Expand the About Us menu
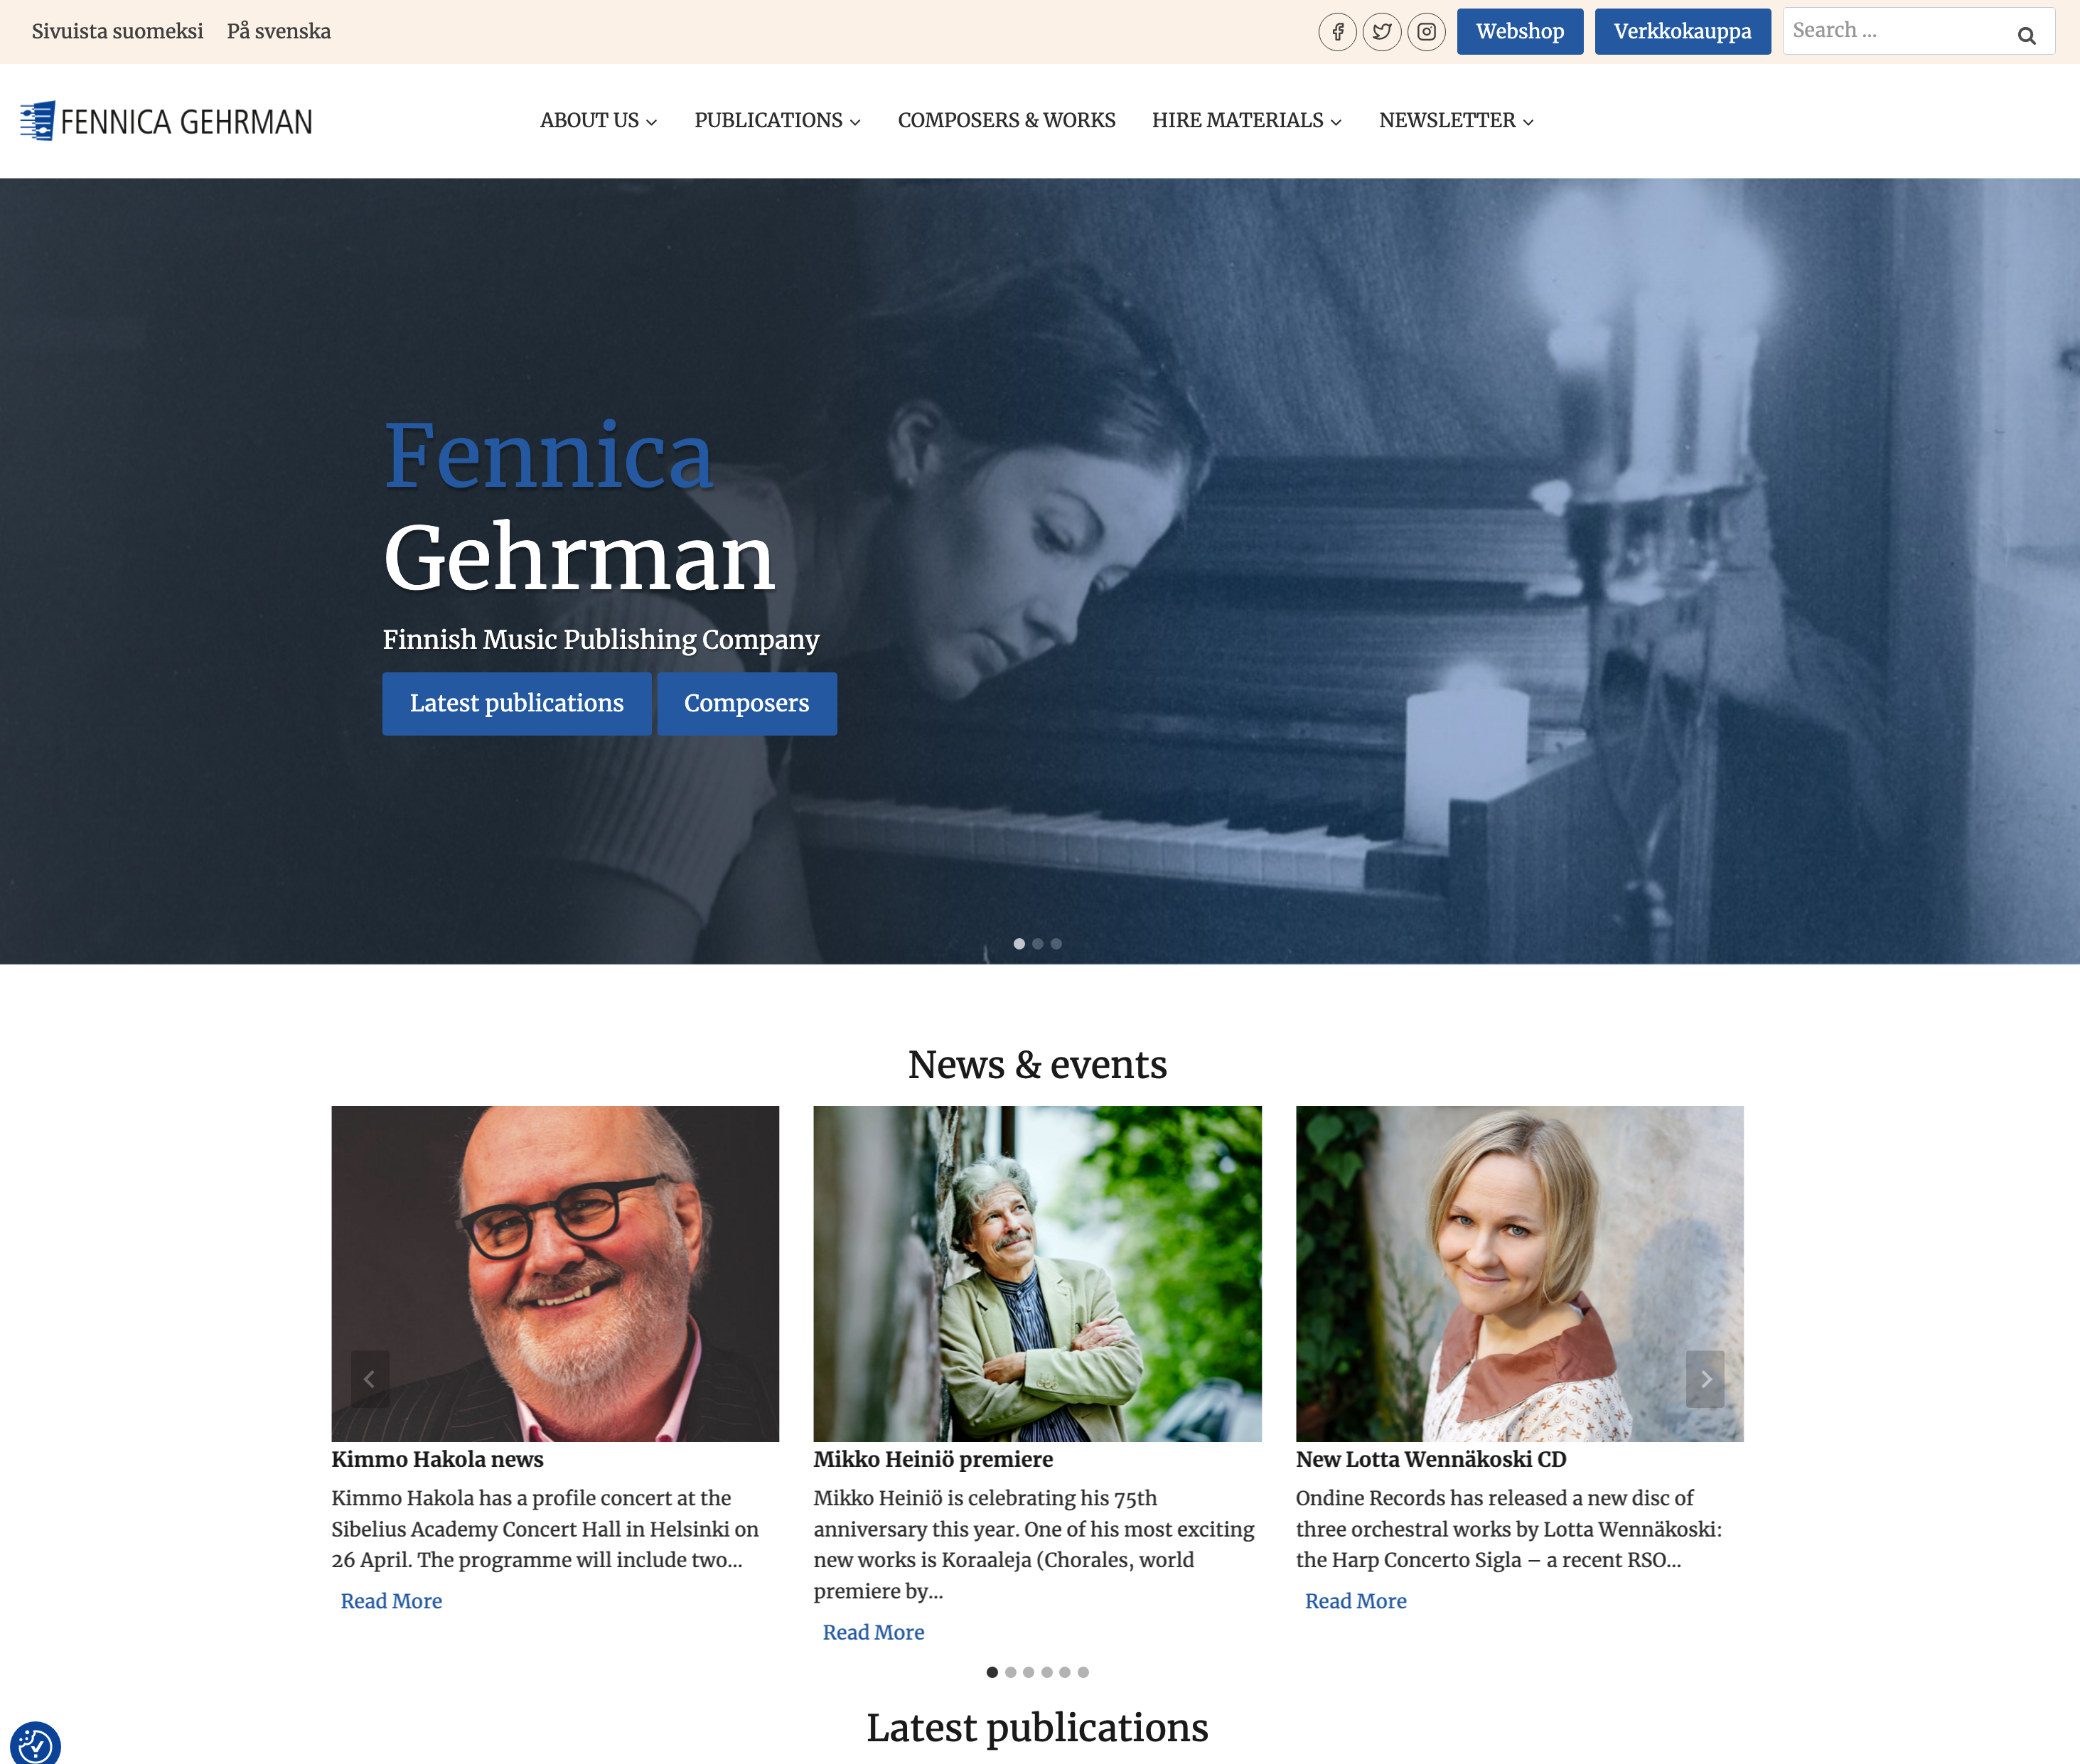2080x1764 pixels. [598, 121]
